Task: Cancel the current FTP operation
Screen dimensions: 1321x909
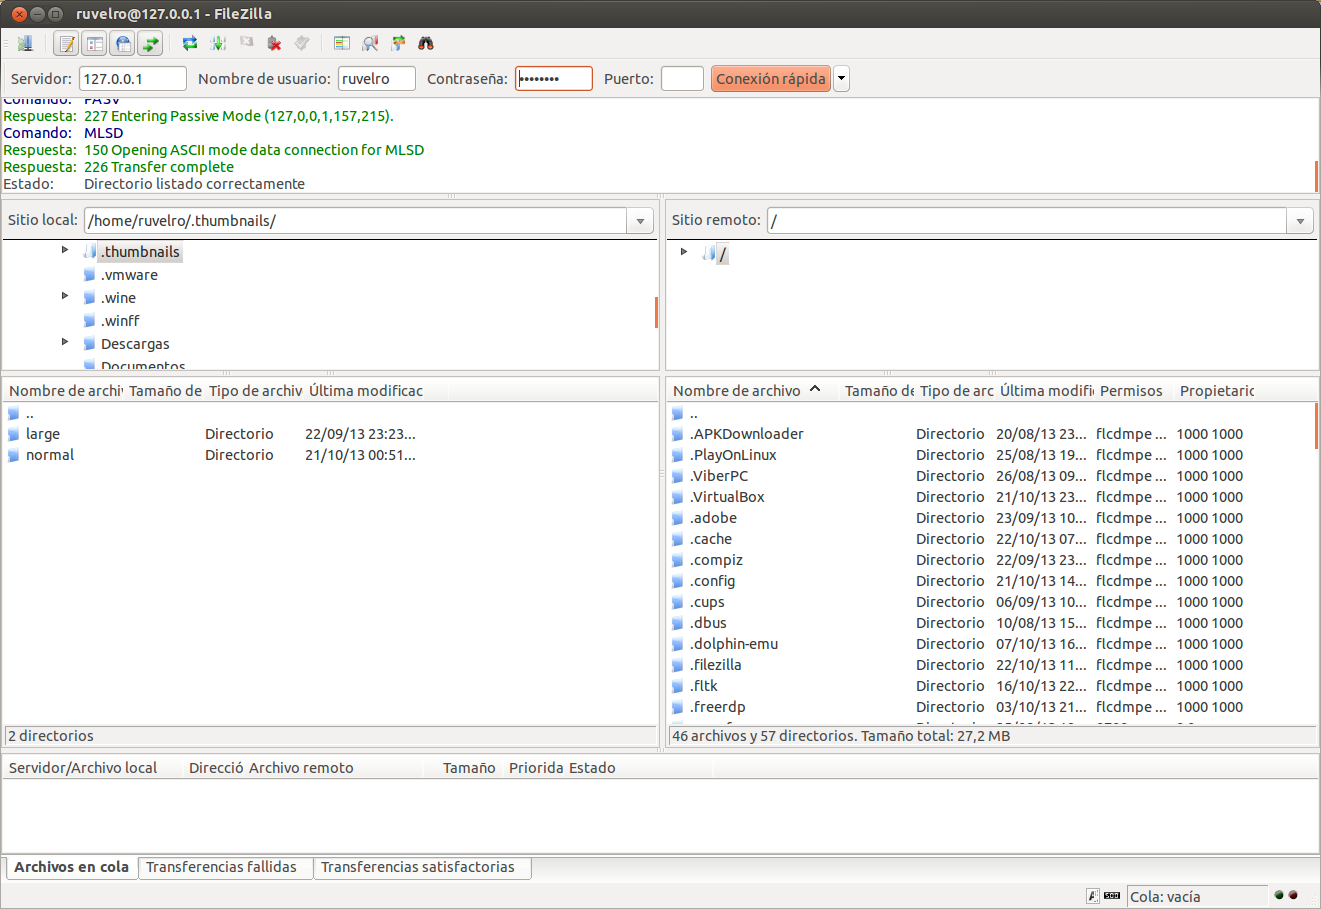Action: pyautogui.click(x=245, y=43)
